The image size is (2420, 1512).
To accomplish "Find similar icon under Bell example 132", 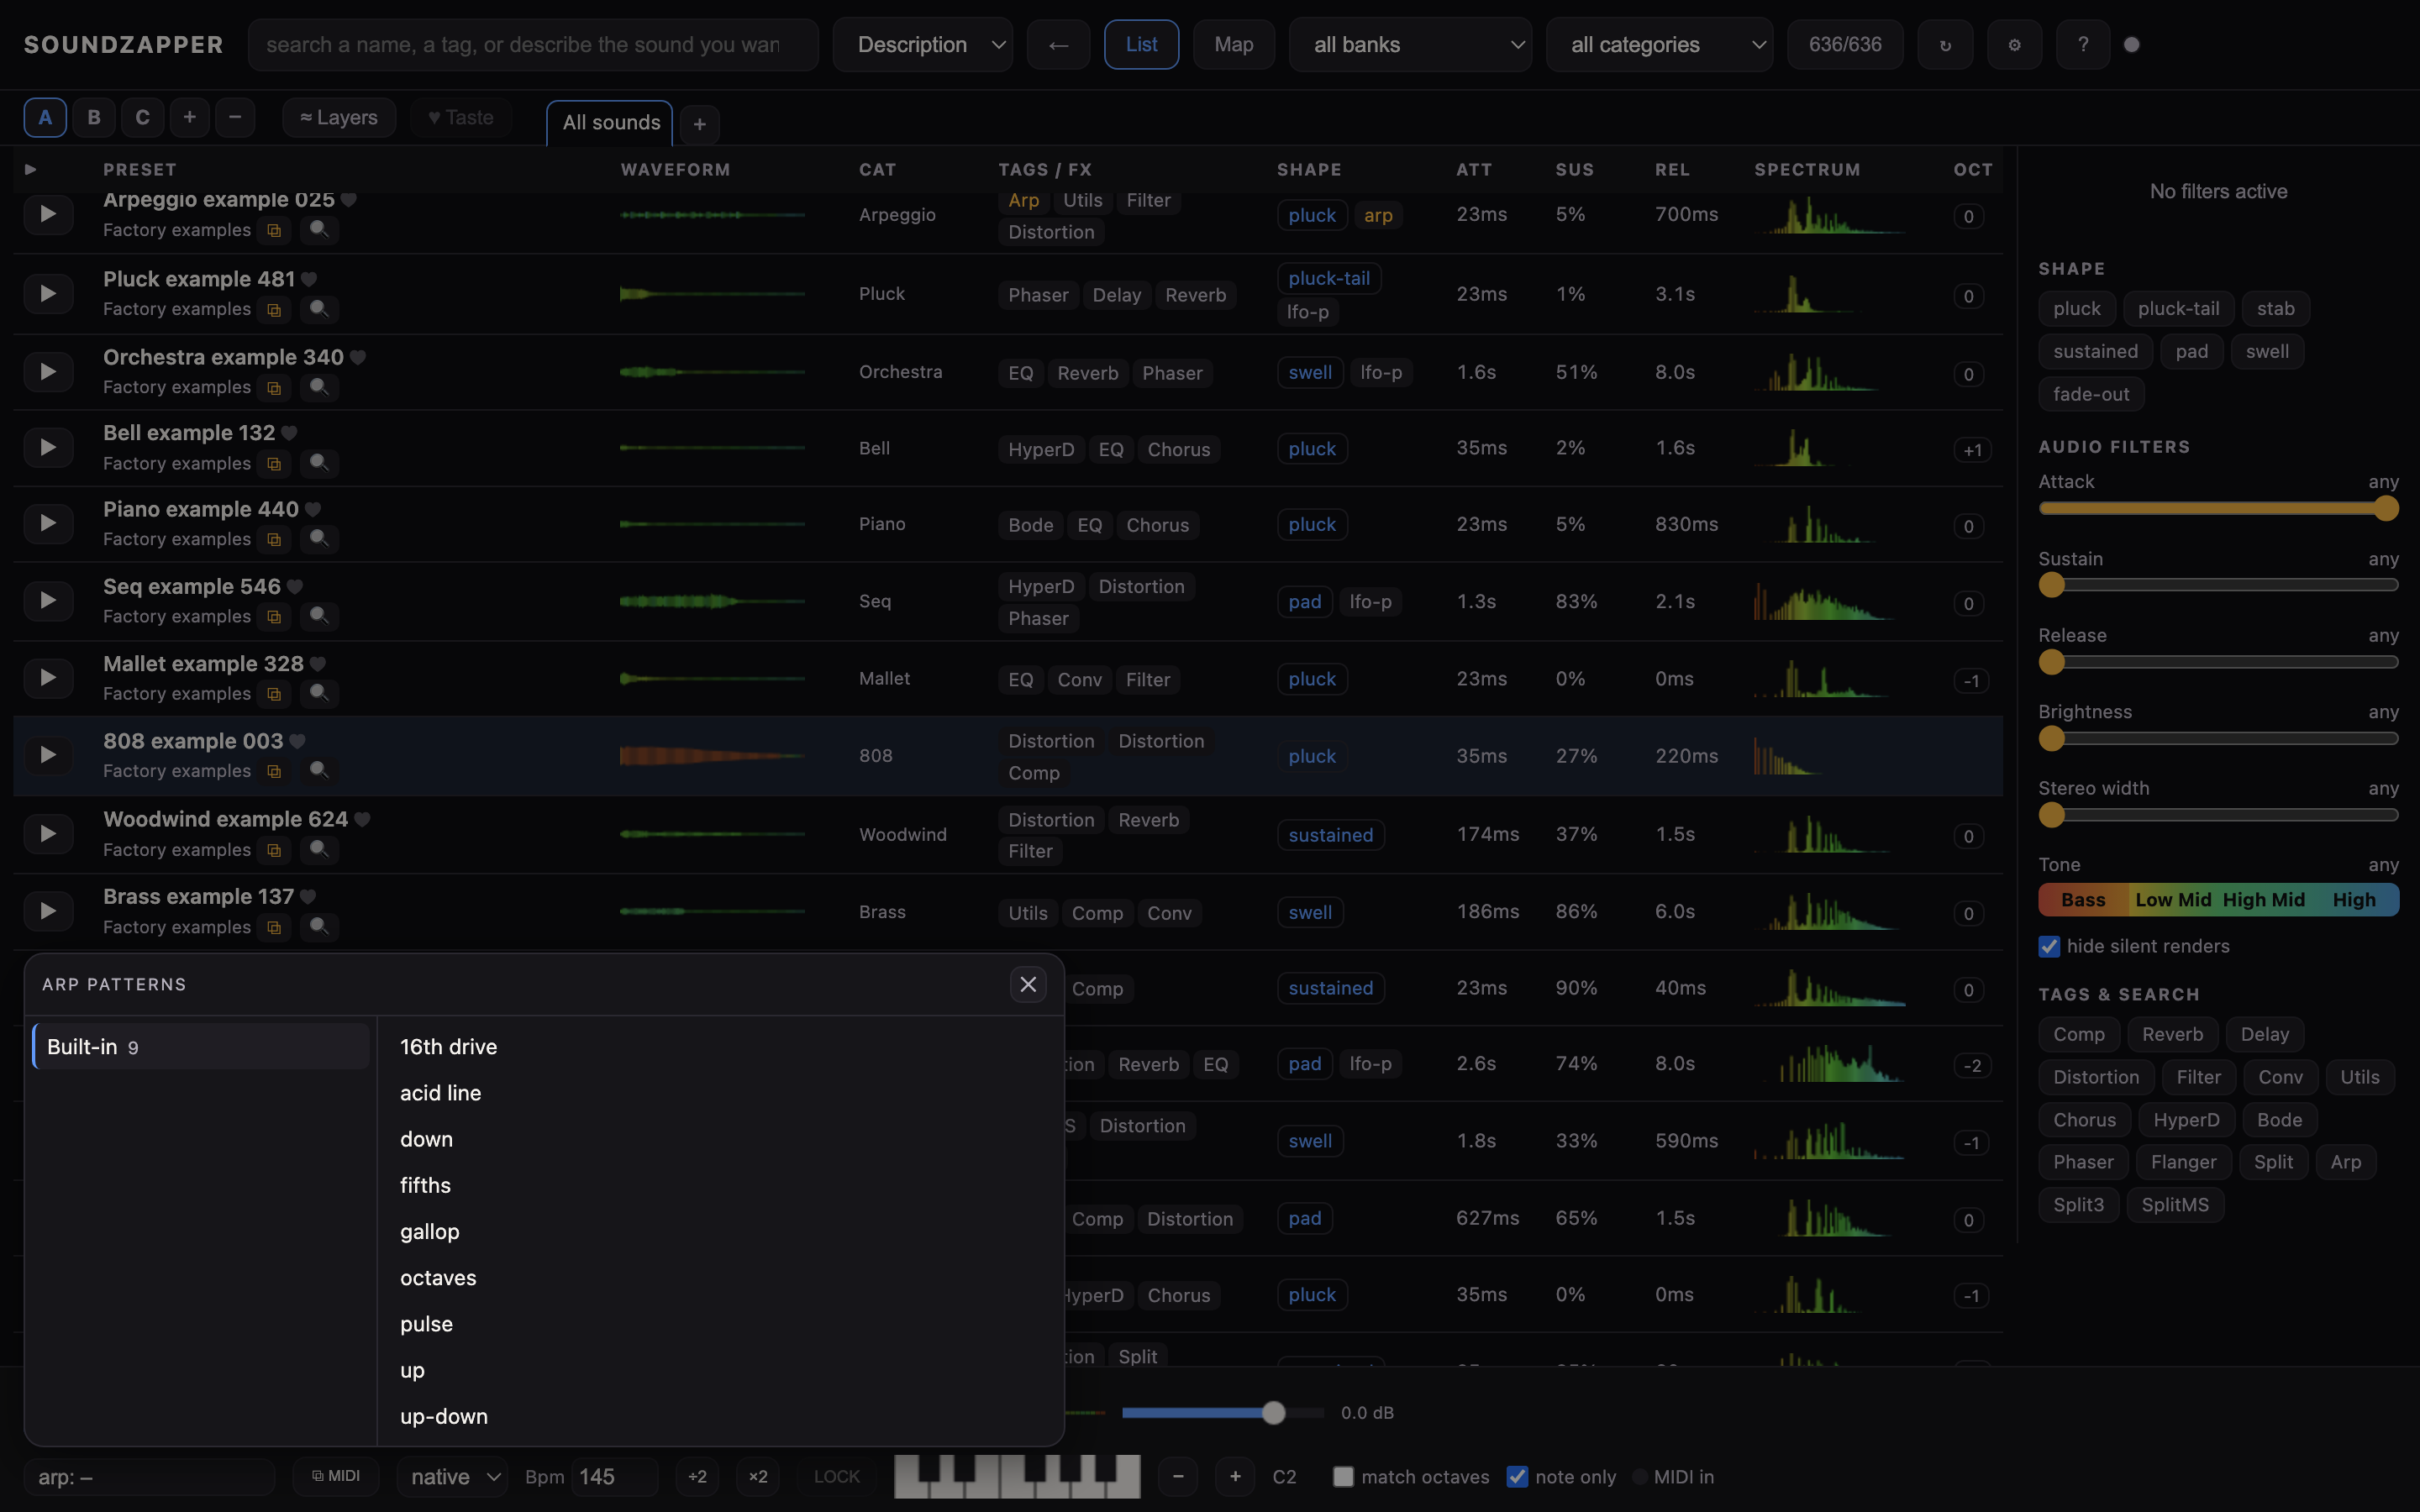I will (318, 464).
